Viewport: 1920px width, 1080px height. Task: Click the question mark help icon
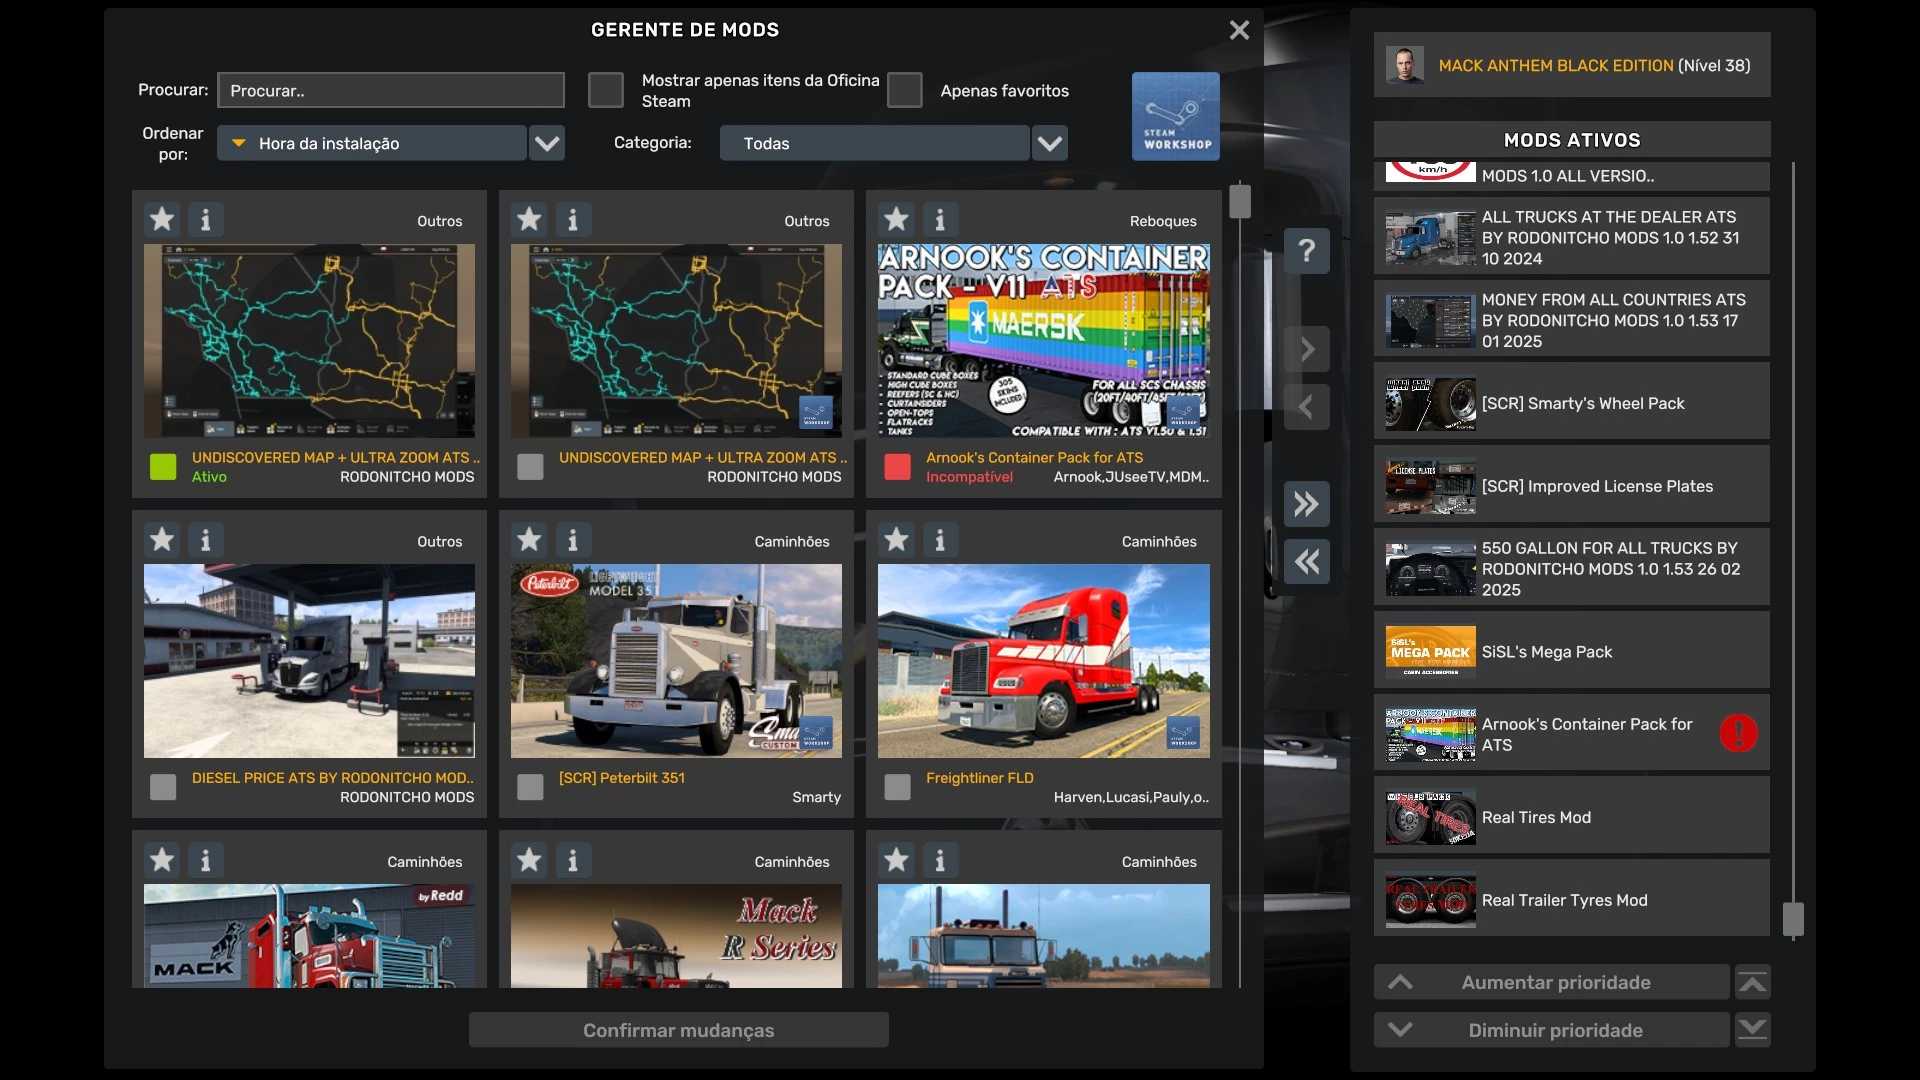pyautogui.click(x=1306, y=251)
